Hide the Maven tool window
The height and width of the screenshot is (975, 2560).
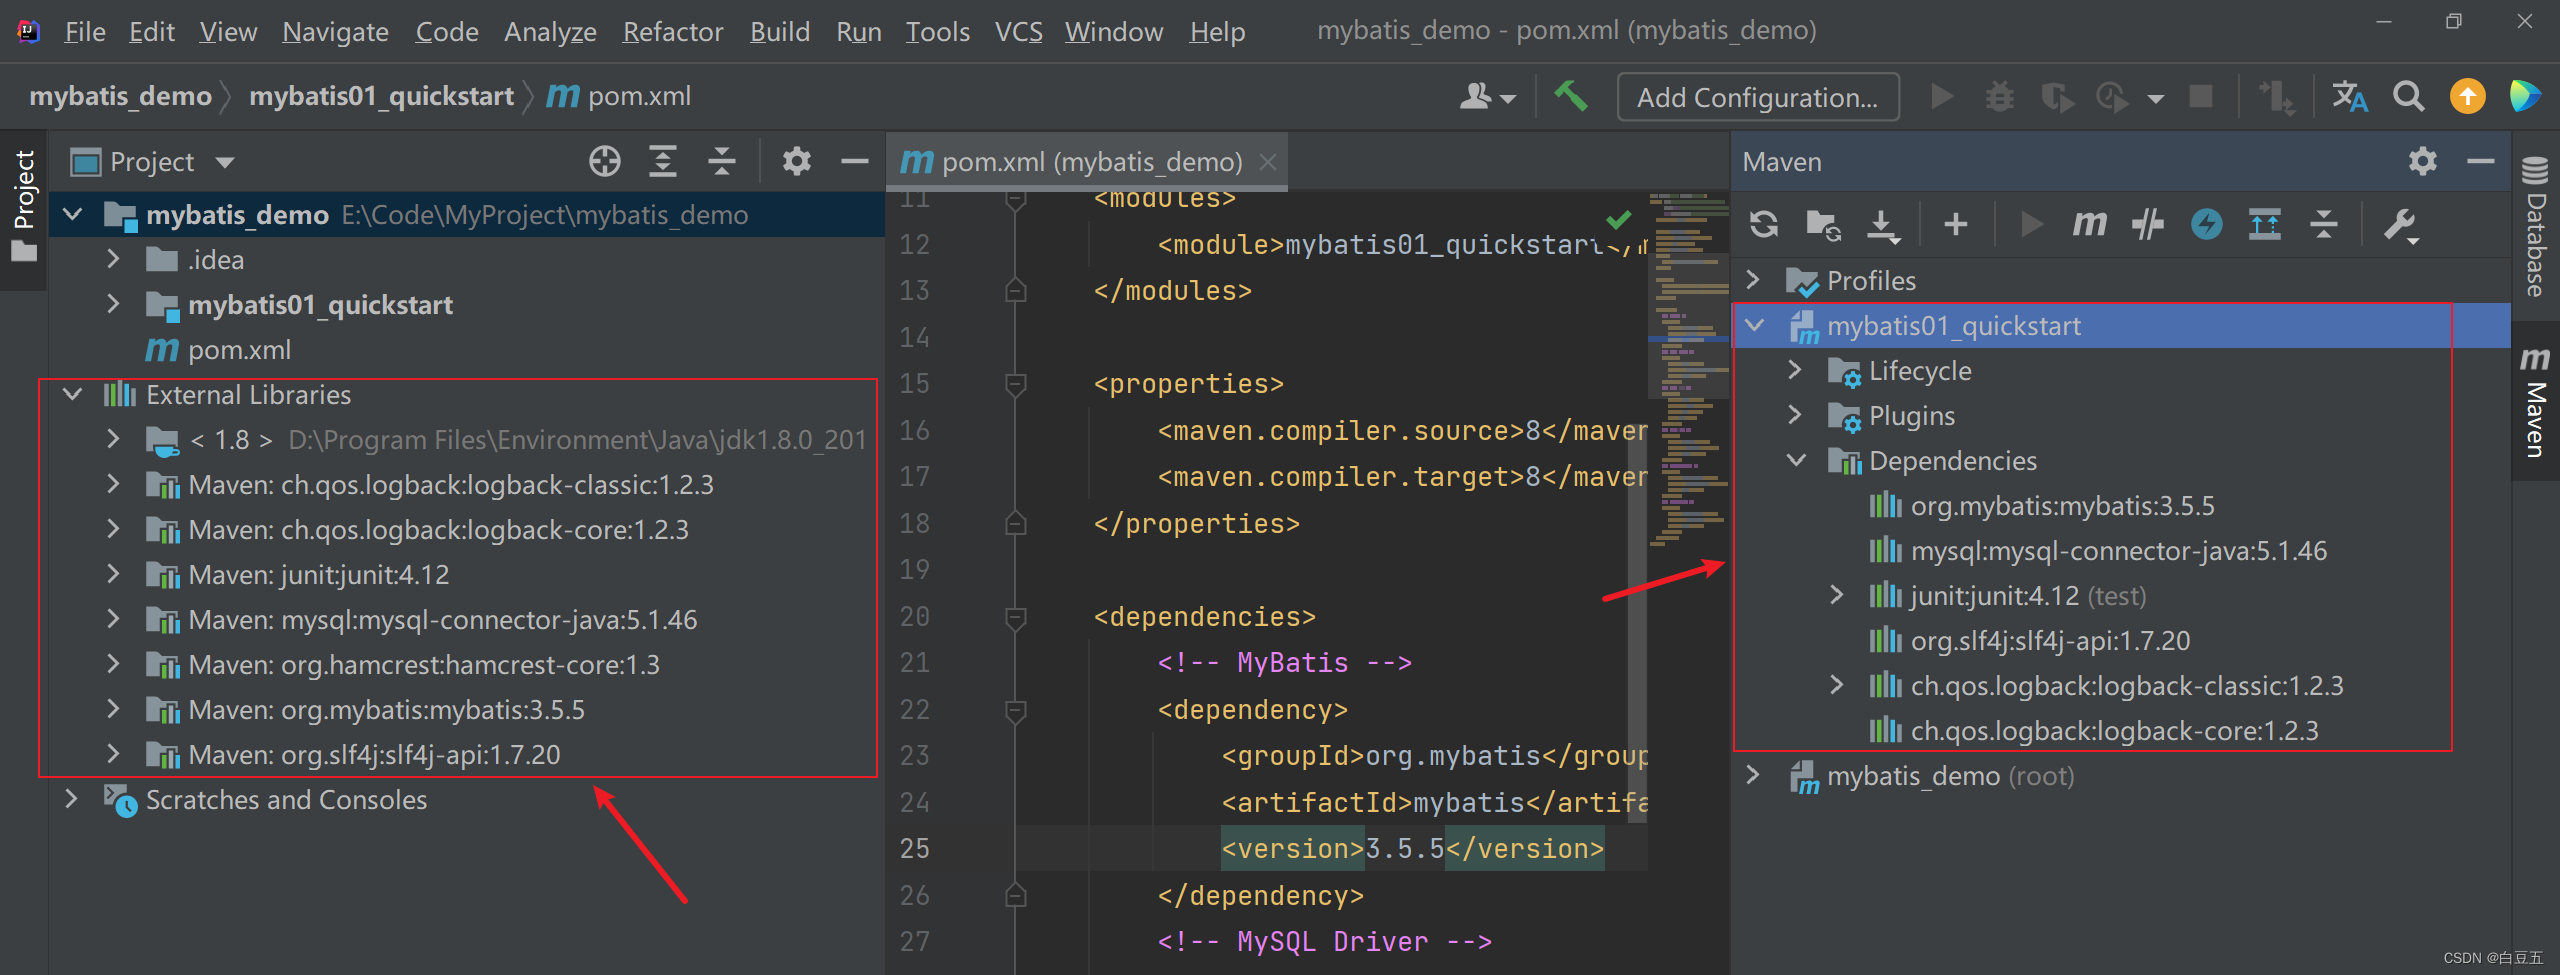2481,161
